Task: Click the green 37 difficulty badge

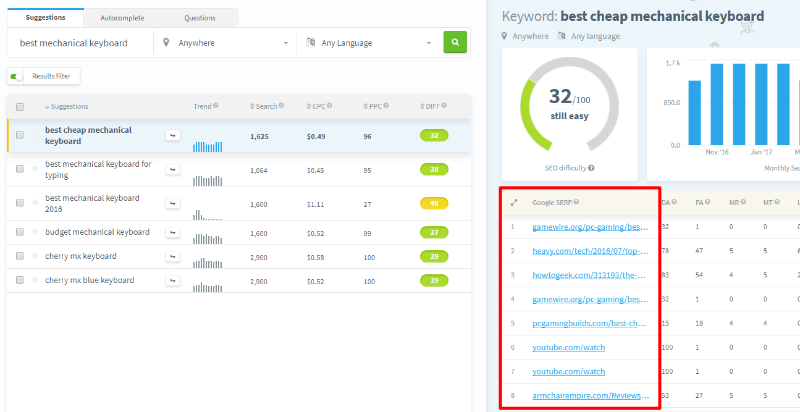Action: [434, 232]
